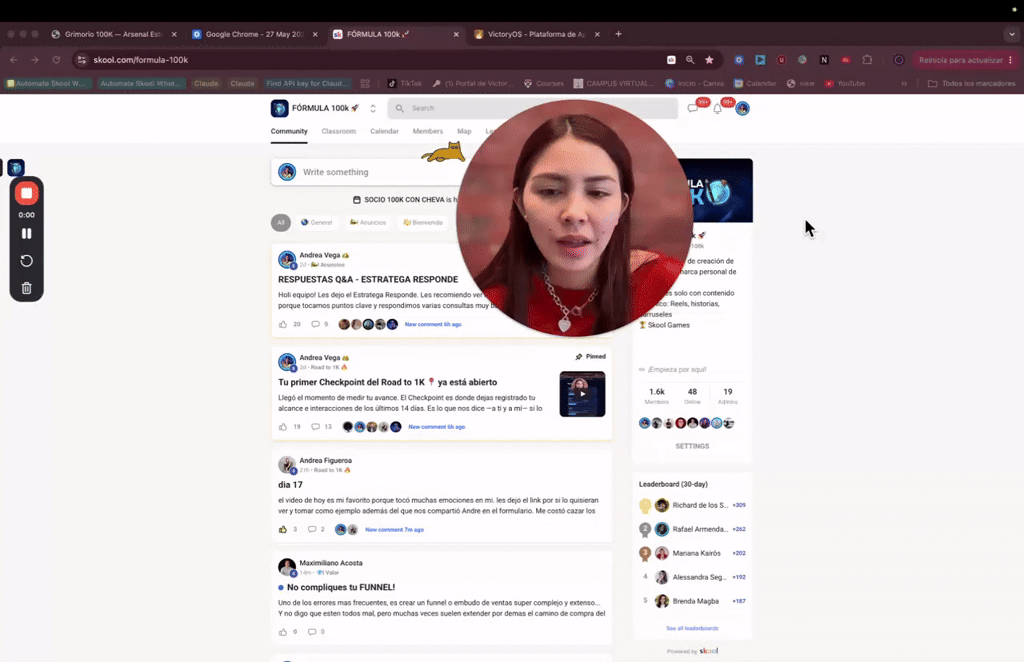The width and height of the screenshot is (1024, 662).
Task: Delete the recording with the trash icon
Action: tap(27, 288)
